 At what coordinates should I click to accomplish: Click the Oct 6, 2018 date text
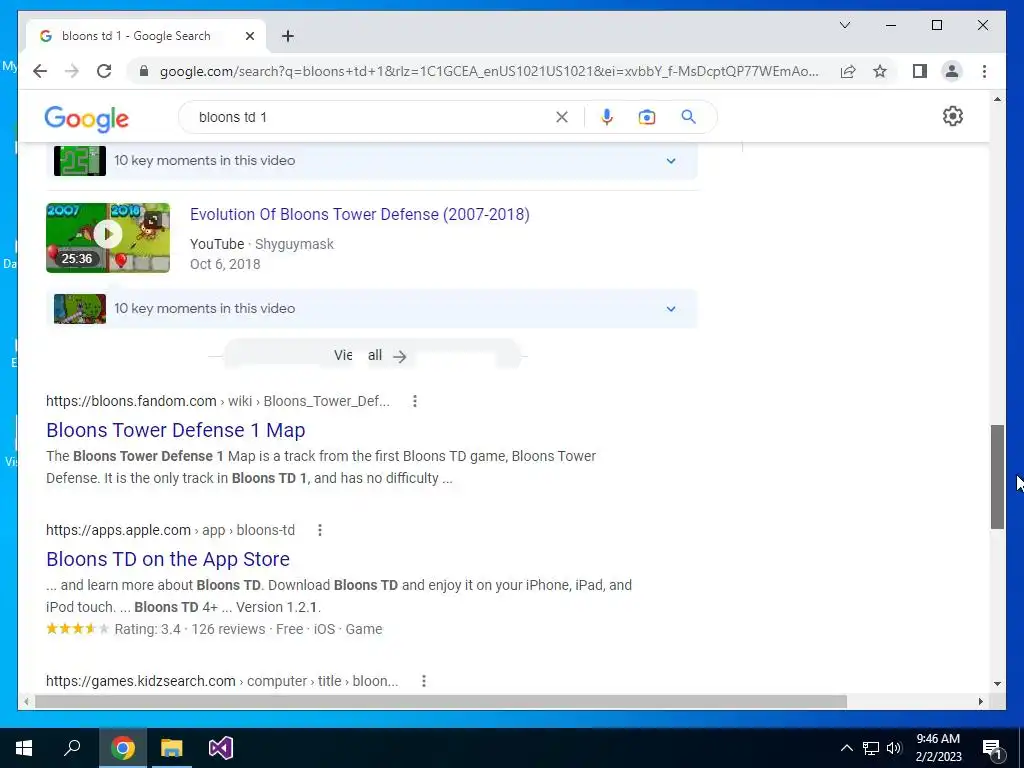225,264
